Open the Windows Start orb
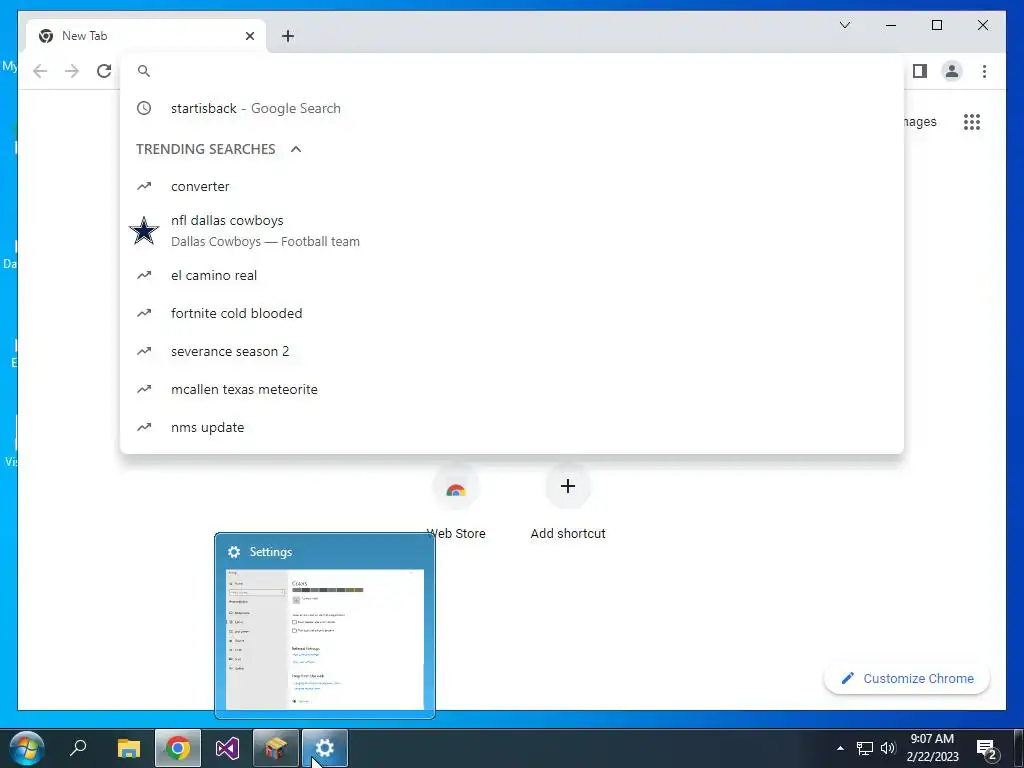1024x768 pixels. 27,748
